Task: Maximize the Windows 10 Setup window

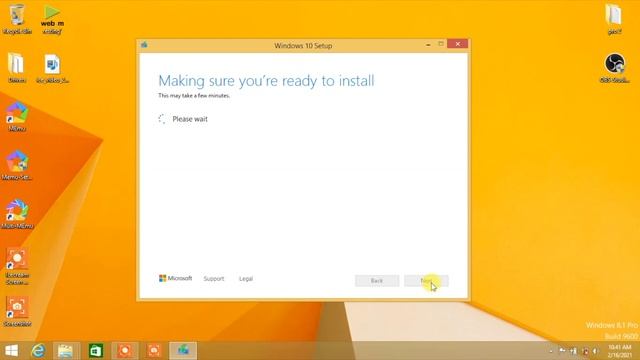Action: pos(441,44)
